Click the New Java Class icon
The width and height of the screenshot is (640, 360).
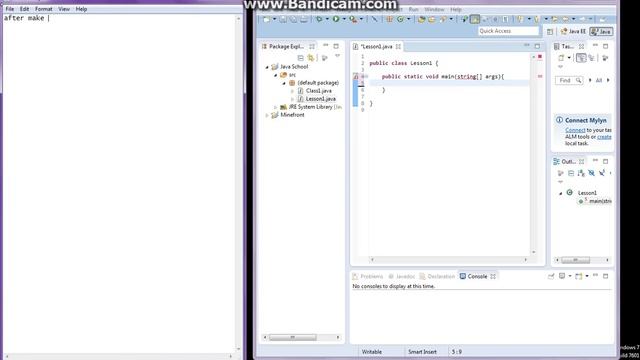400,19
